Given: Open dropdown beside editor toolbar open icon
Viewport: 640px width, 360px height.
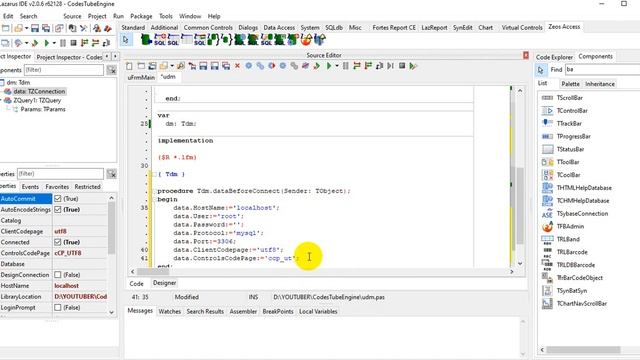Looking at the screenshot, I should click(x=172, y=66).
